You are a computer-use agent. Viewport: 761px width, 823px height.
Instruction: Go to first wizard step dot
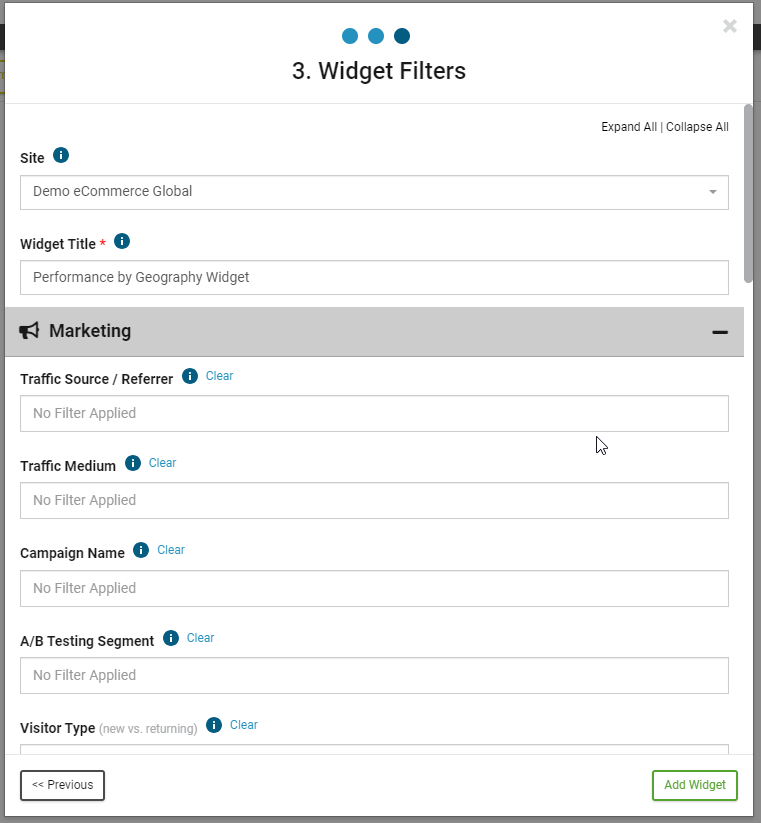click(x=350, y=36)
